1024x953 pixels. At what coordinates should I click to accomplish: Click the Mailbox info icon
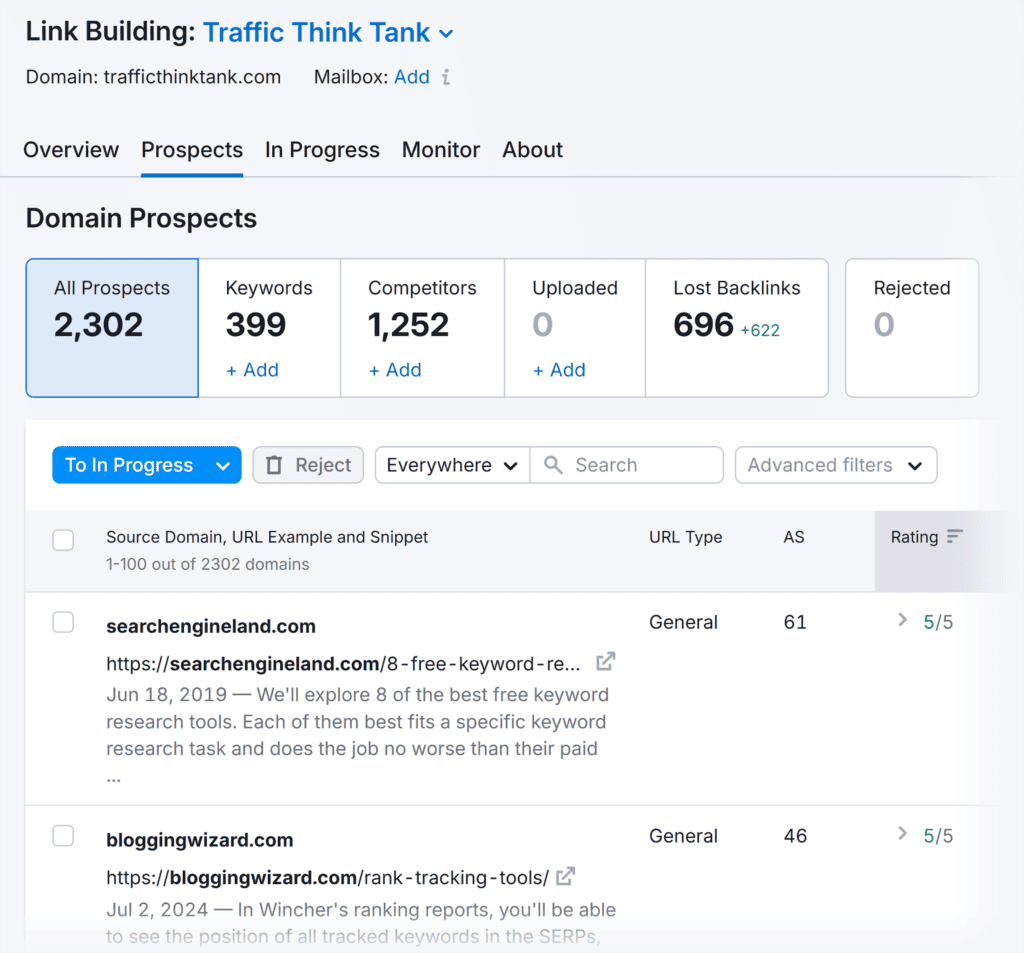click(x=446, y=77)
